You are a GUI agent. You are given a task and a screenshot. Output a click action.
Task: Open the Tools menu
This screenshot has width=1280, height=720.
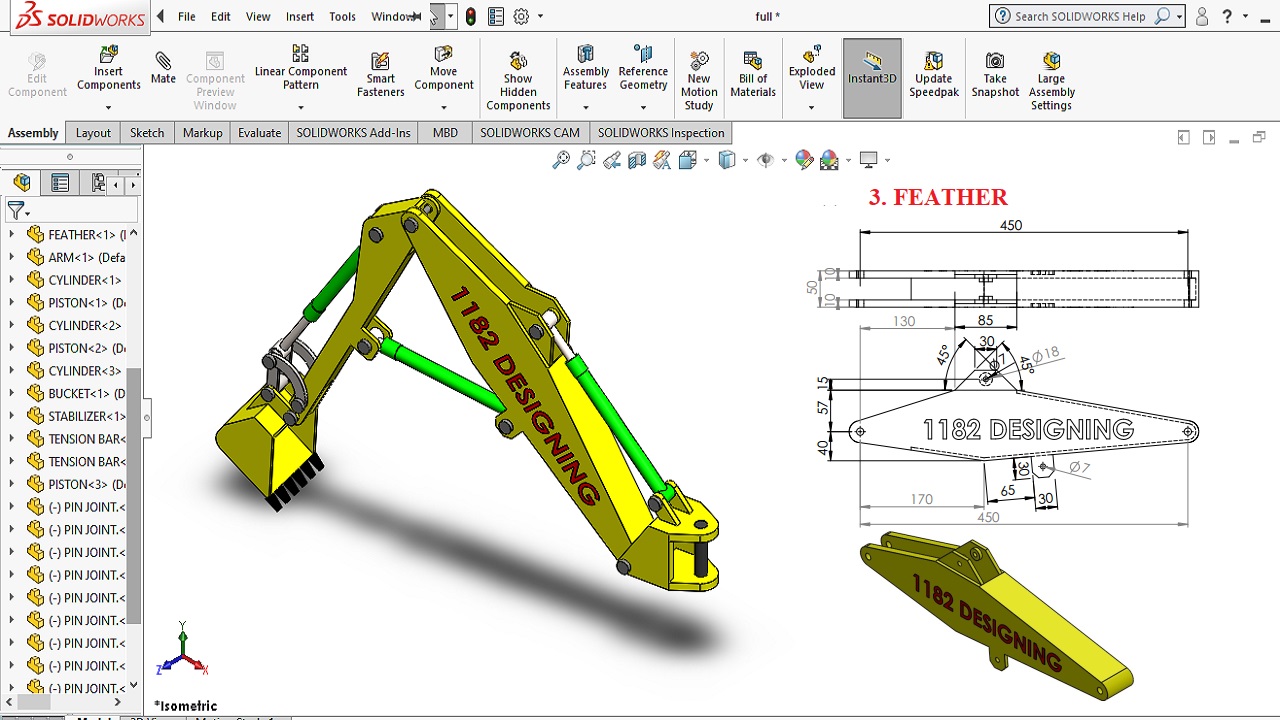342,16
